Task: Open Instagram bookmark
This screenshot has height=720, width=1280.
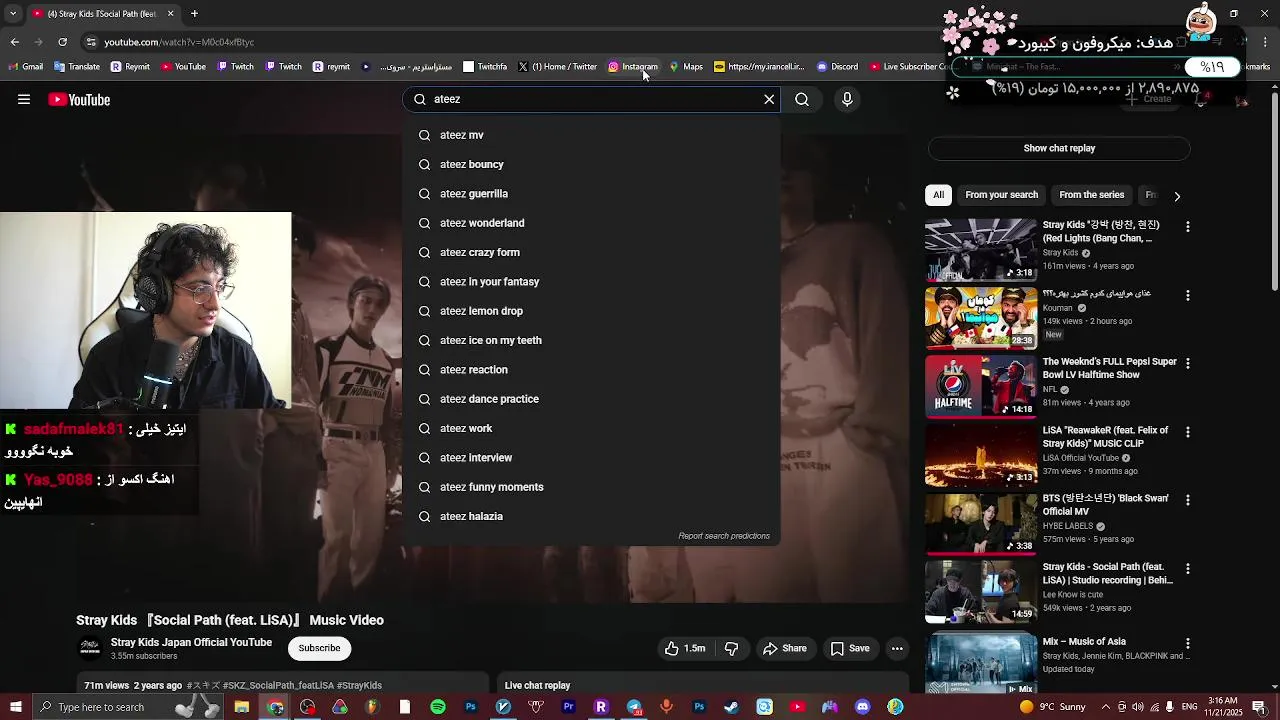Action: (x=633, y=67)
